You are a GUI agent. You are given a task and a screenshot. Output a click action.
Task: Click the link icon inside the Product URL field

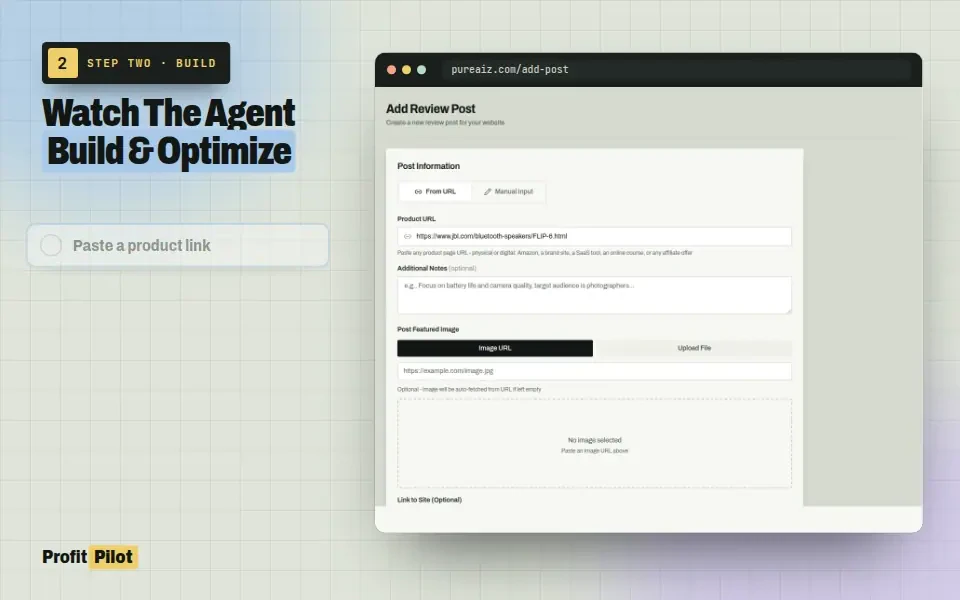(408, 236)
